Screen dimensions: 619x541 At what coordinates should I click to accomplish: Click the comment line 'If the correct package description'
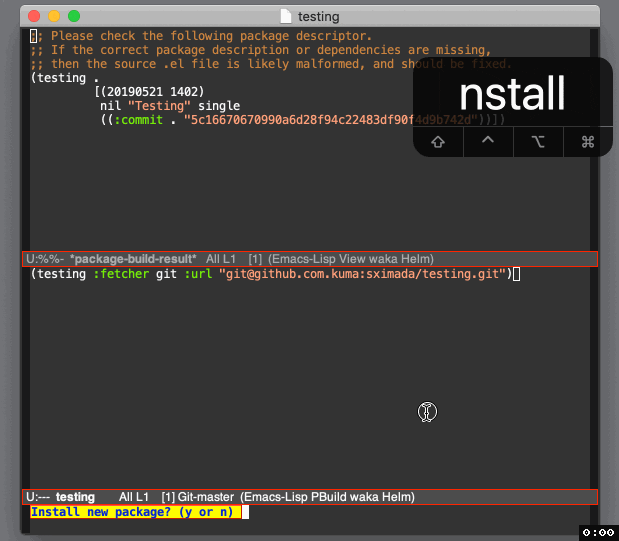tap(261, 50)
